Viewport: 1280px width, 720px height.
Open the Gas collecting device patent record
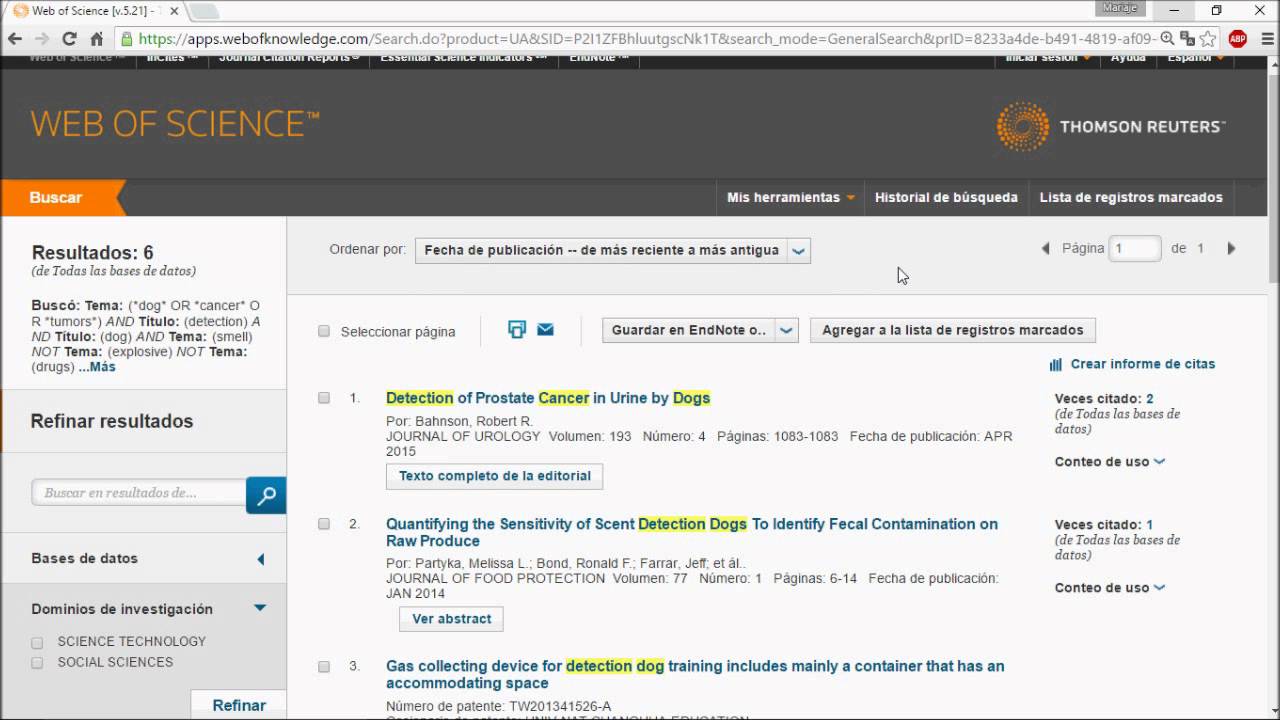695,674
